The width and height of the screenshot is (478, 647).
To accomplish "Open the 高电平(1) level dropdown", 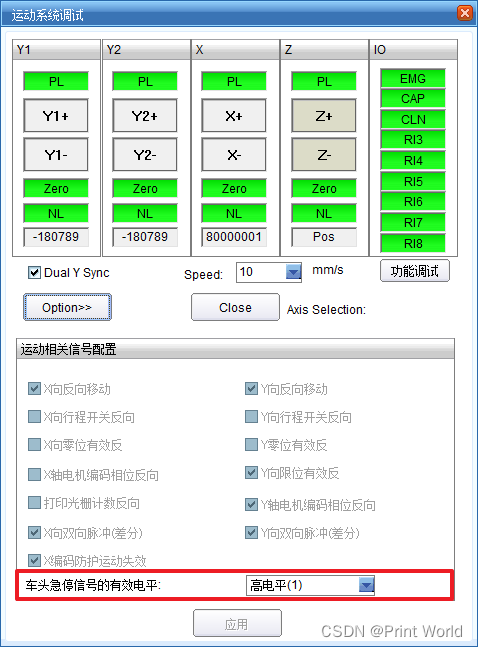I will [310, 585].
